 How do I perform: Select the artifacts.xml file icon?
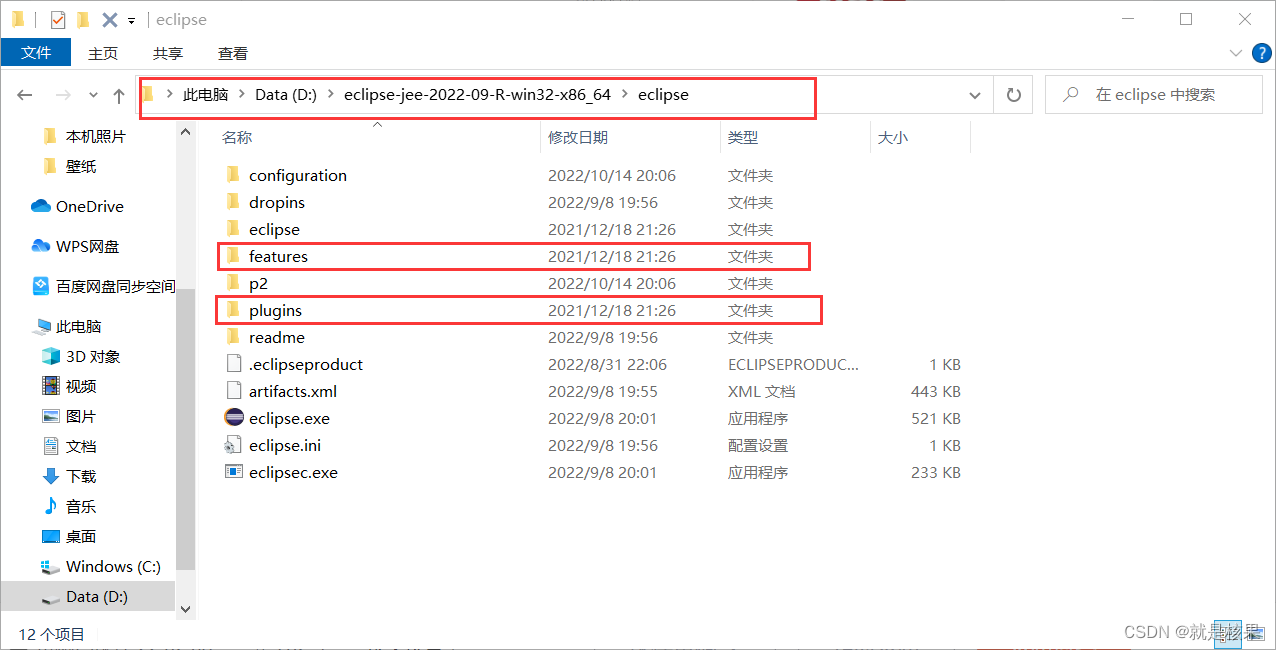[x=233, y=391]
